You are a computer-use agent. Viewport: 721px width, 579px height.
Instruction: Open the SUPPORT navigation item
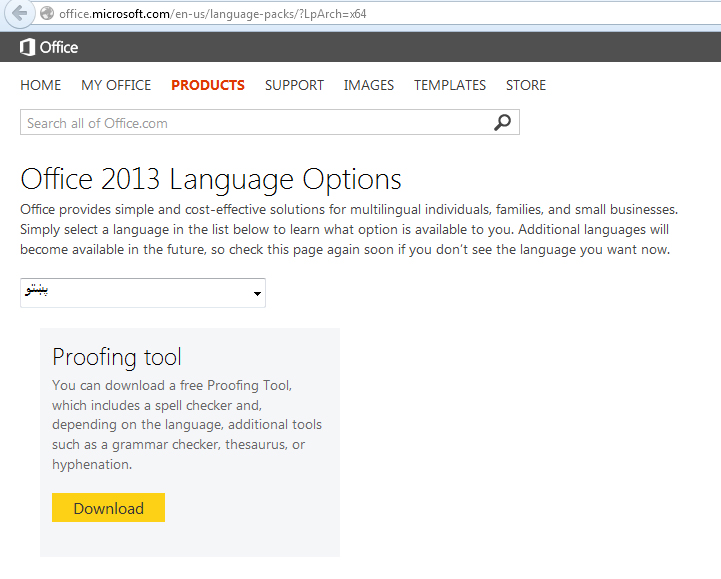coord(294,85)
